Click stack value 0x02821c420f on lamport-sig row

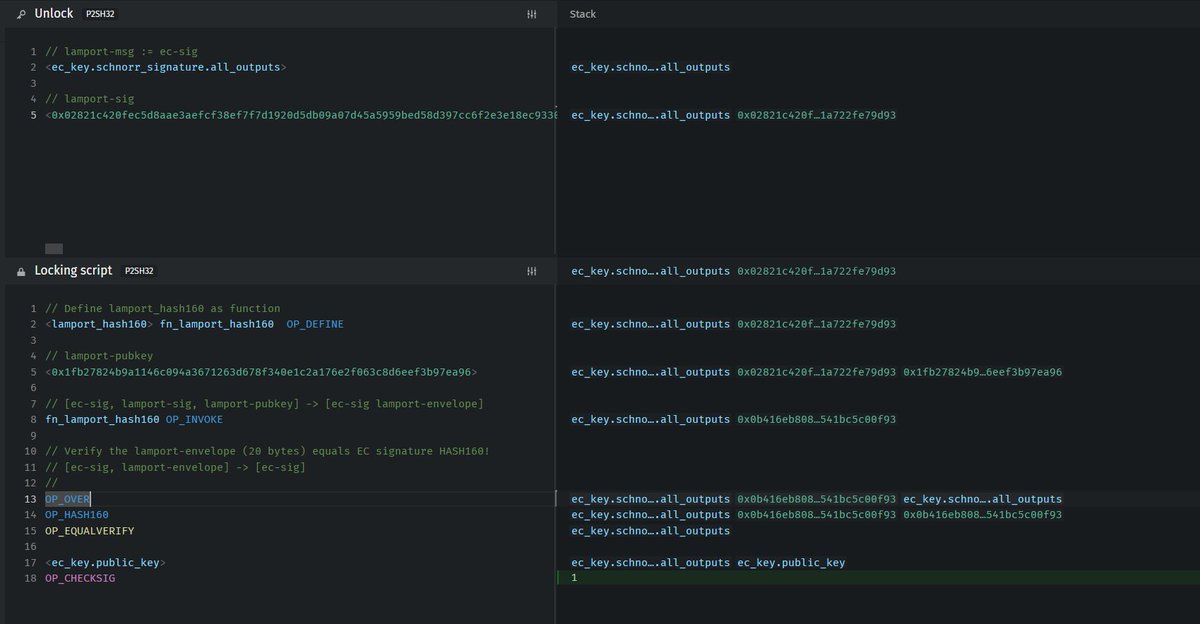pyautogui.click(x=817, y=115)
